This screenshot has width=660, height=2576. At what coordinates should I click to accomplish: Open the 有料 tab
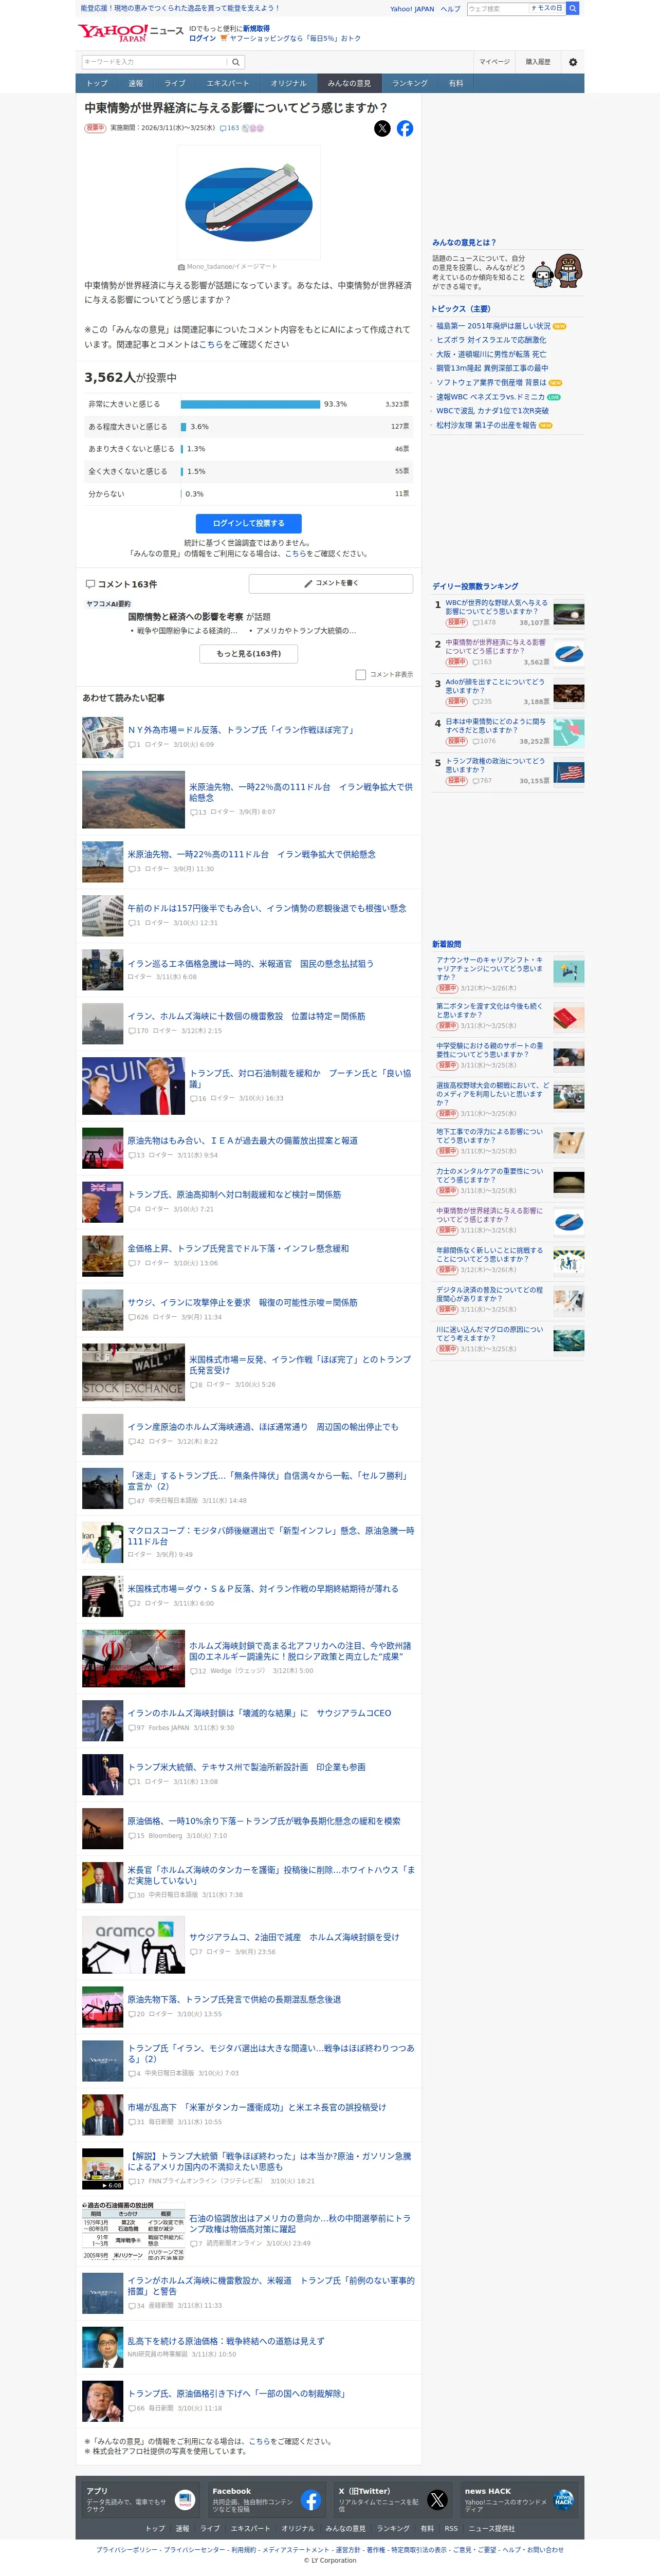pos(456,83)
